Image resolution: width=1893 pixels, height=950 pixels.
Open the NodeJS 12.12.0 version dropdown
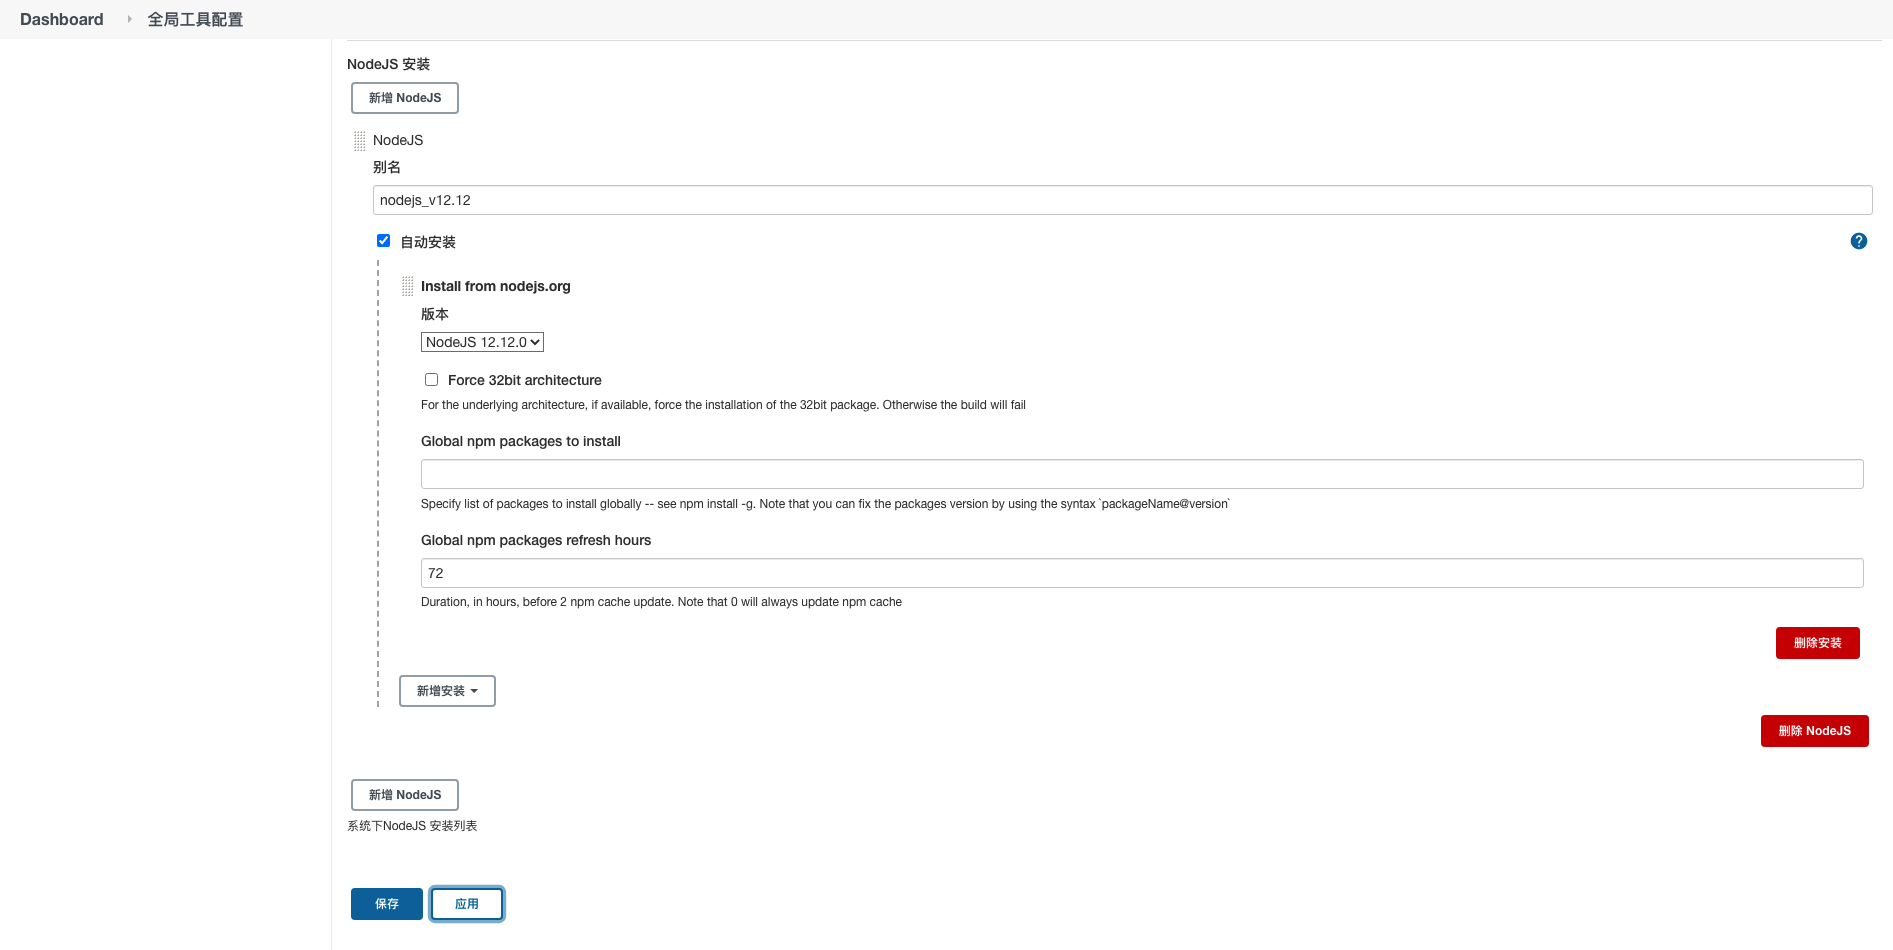482,342
